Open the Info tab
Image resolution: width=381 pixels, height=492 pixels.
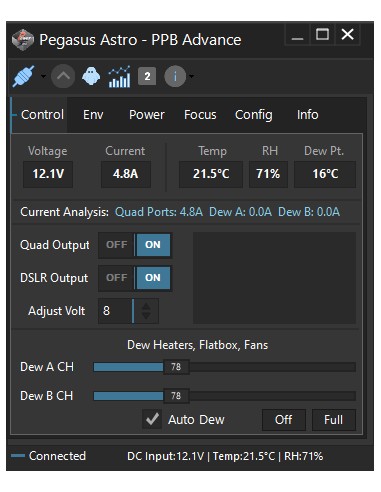tap(307, 115)
